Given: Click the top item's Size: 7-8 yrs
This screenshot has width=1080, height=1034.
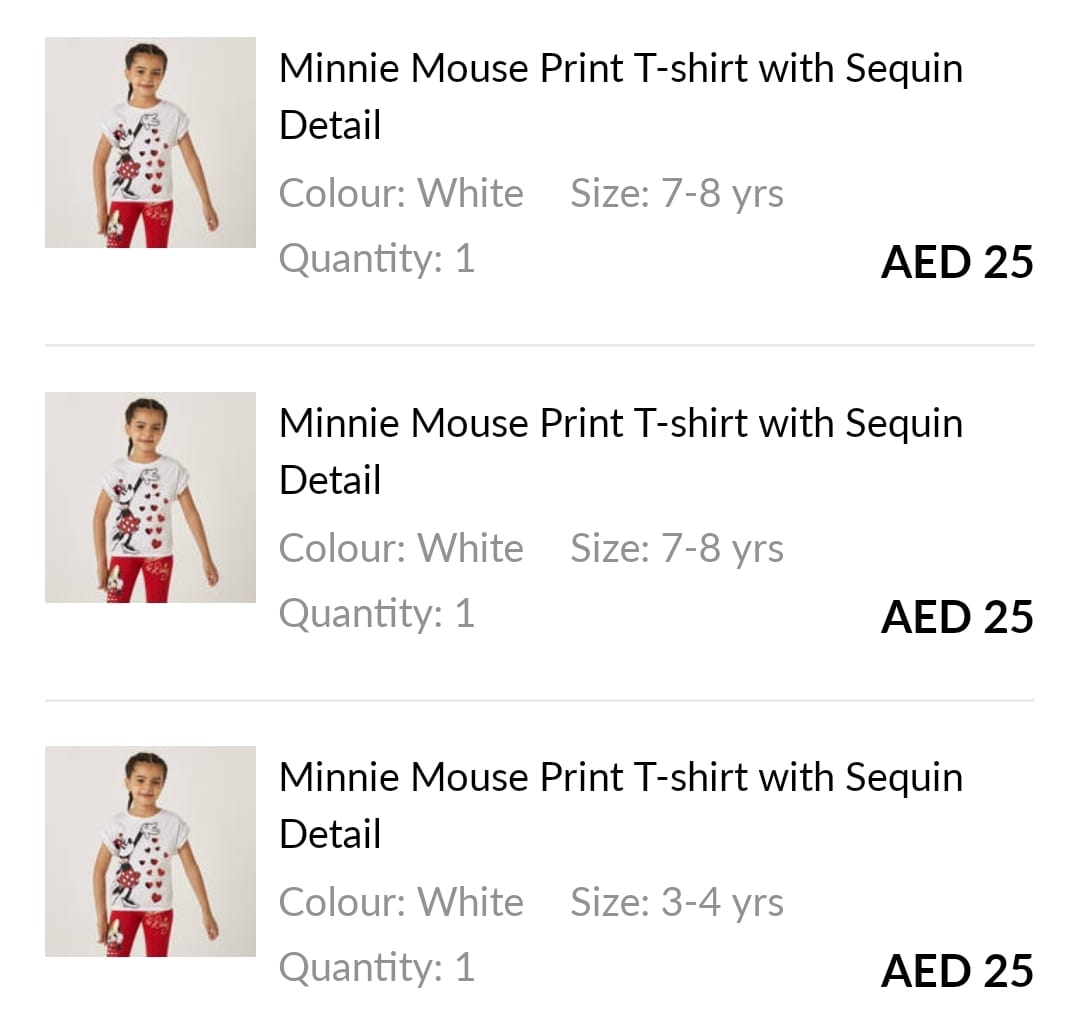Looking at the screenshot, I should click(x=677, y=193).
